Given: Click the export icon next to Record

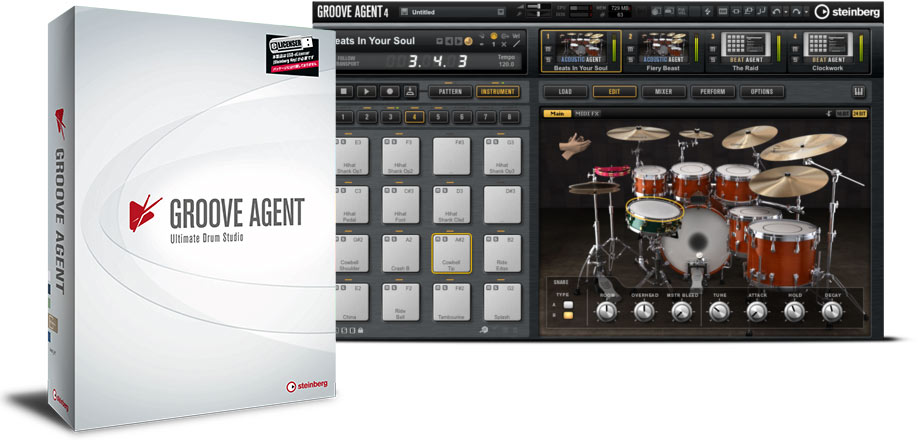Looking at the screenshot, I should 410,92.
